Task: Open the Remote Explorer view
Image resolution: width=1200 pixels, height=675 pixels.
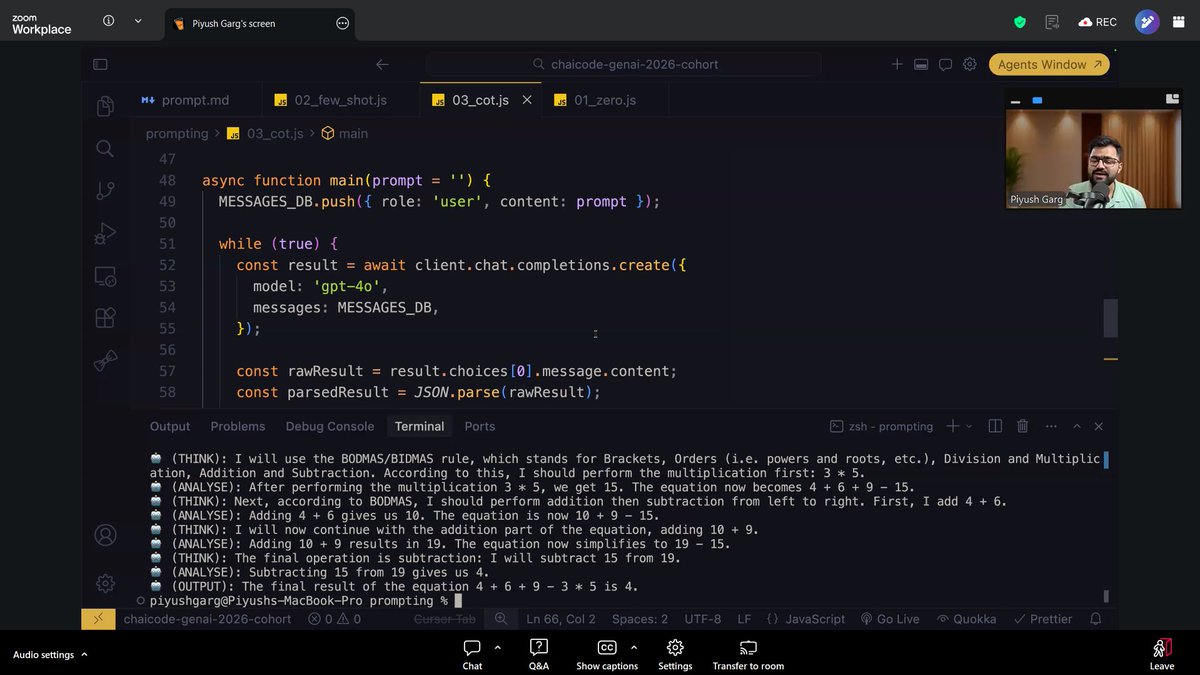Action: tap(105, 276)
